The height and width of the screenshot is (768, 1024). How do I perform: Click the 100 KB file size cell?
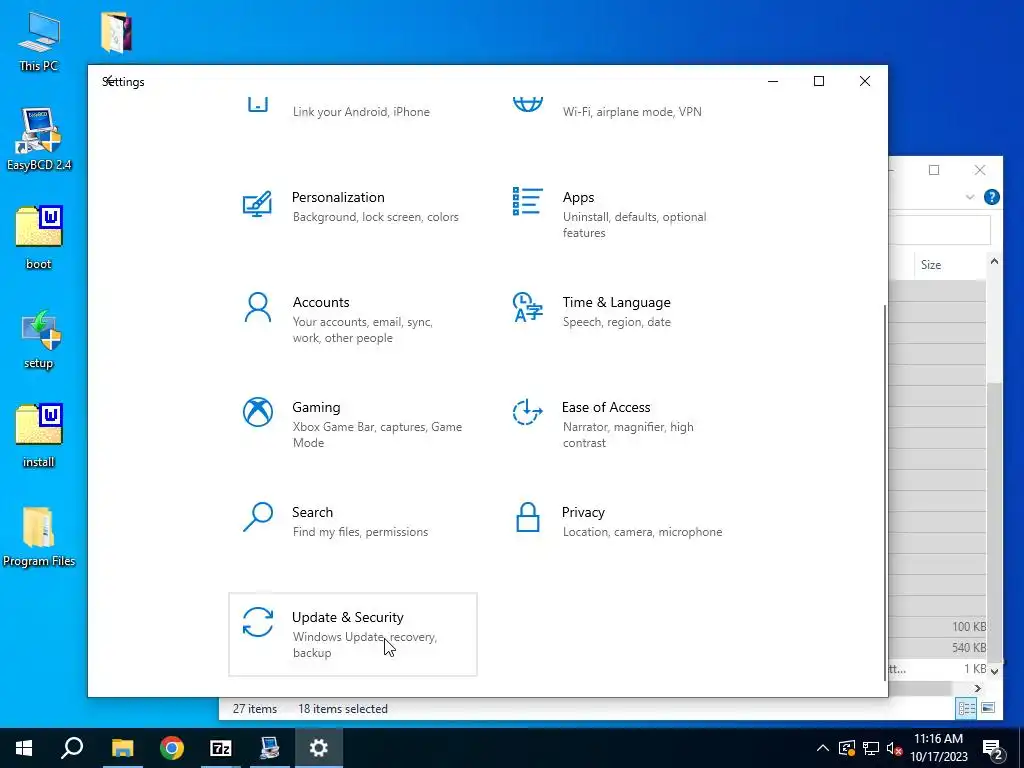coord(968,626)
